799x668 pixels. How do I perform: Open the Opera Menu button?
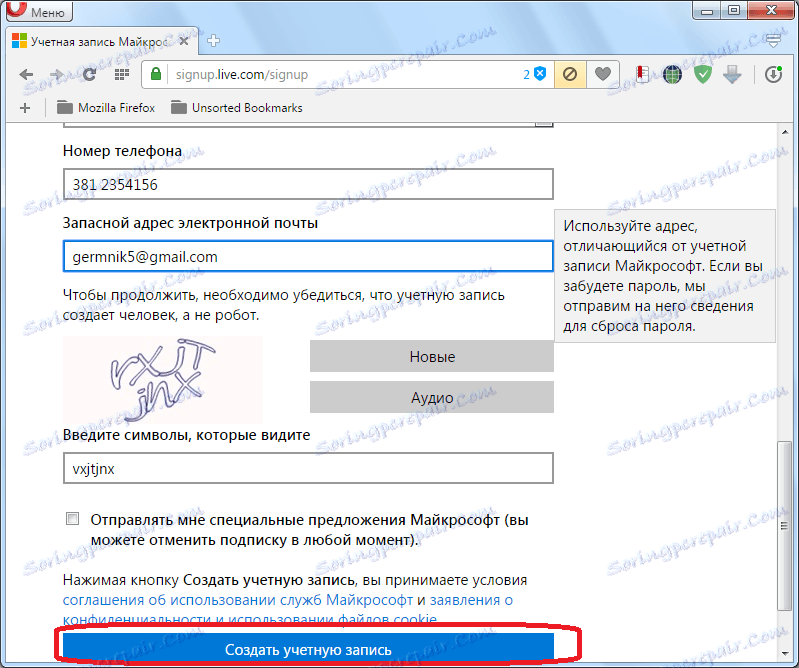pyautogui.click(x=39, y=10)
